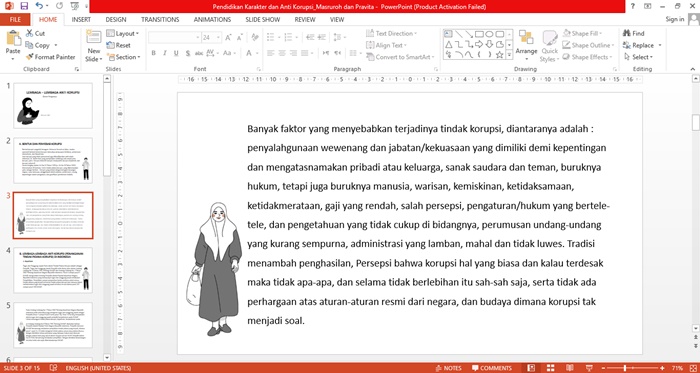Reset the slide layout with Reset
Screen dimensions: 700x373
point(119,46)
